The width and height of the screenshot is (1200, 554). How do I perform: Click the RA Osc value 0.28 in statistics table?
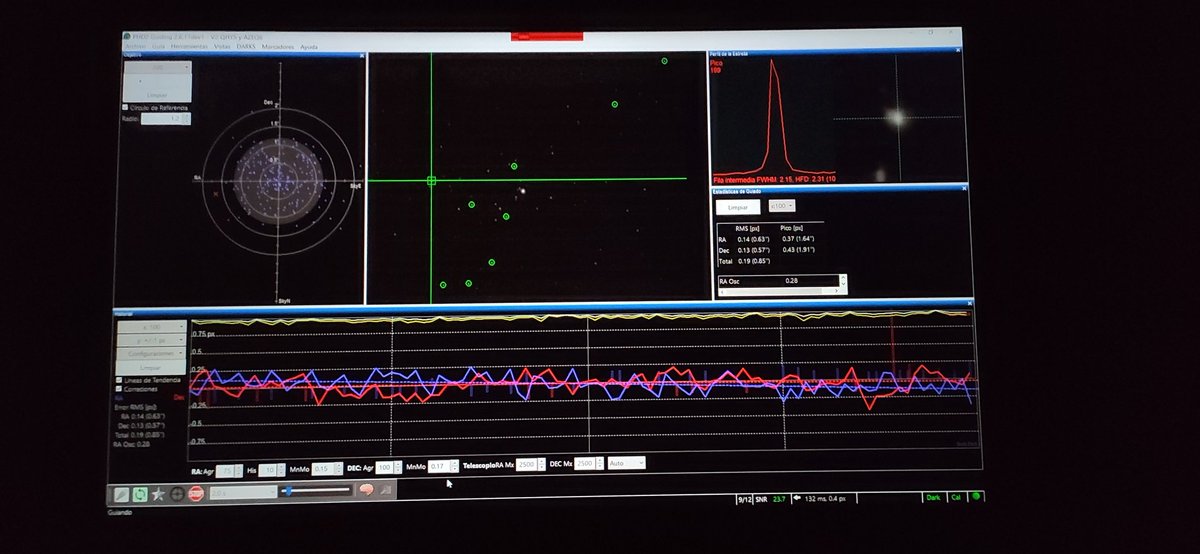790,281
